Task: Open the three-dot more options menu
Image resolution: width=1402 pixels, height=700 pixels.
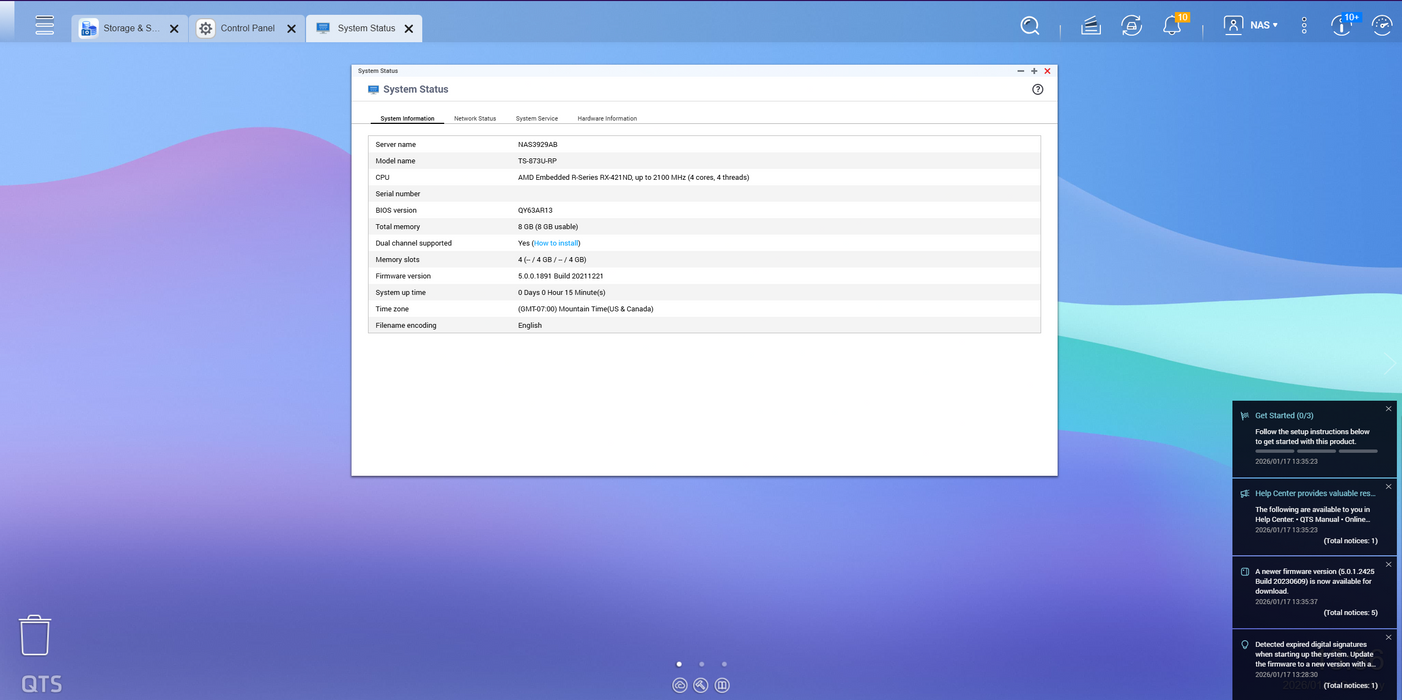Action: [1304, 26]
